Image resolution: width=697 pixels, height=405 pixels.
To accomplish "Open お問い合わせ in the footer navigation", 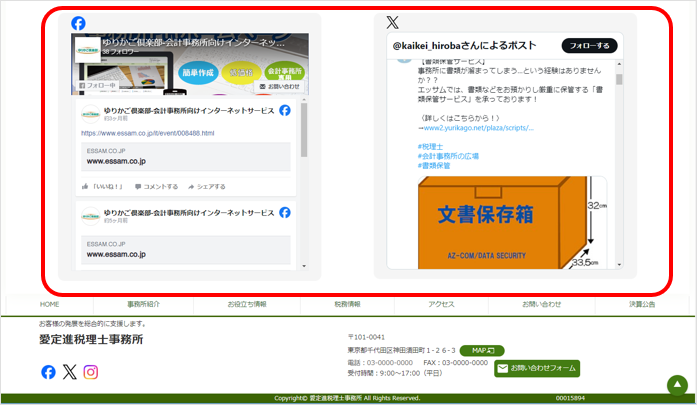I will [541, 304].
